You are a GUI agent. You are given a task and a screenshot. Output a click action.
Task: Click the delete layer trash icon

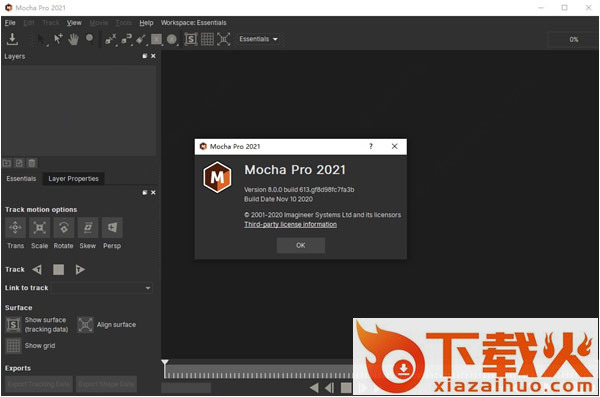tap(32, 163)
